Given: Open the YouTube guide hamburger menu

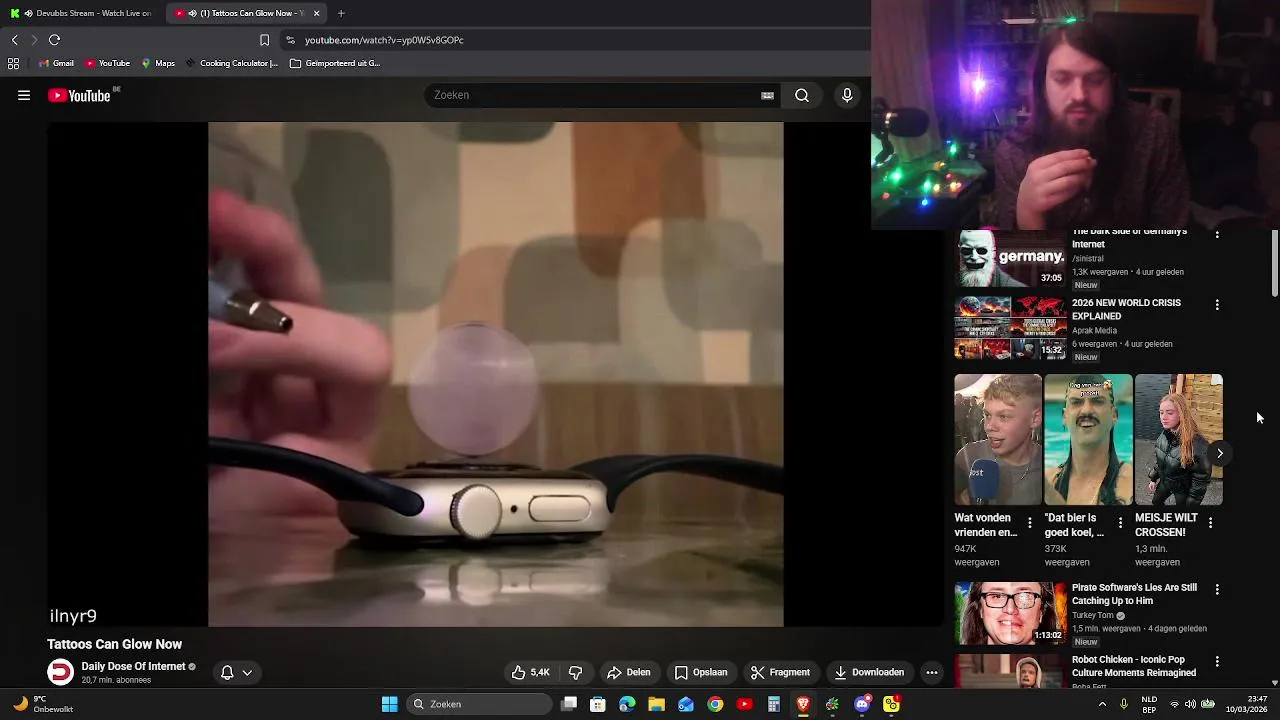Looking at the screenshot, I should 24,95.
